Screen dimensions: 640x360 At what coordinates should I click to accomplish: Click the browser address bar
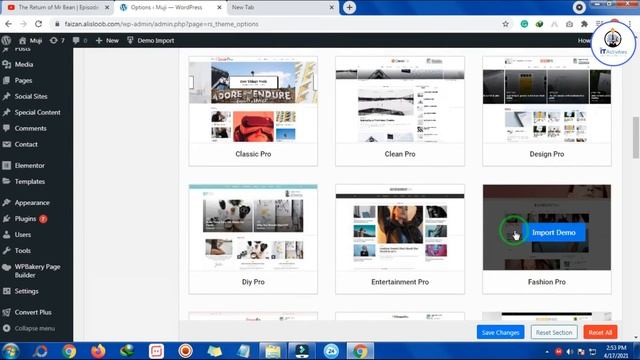click(278, 24)
